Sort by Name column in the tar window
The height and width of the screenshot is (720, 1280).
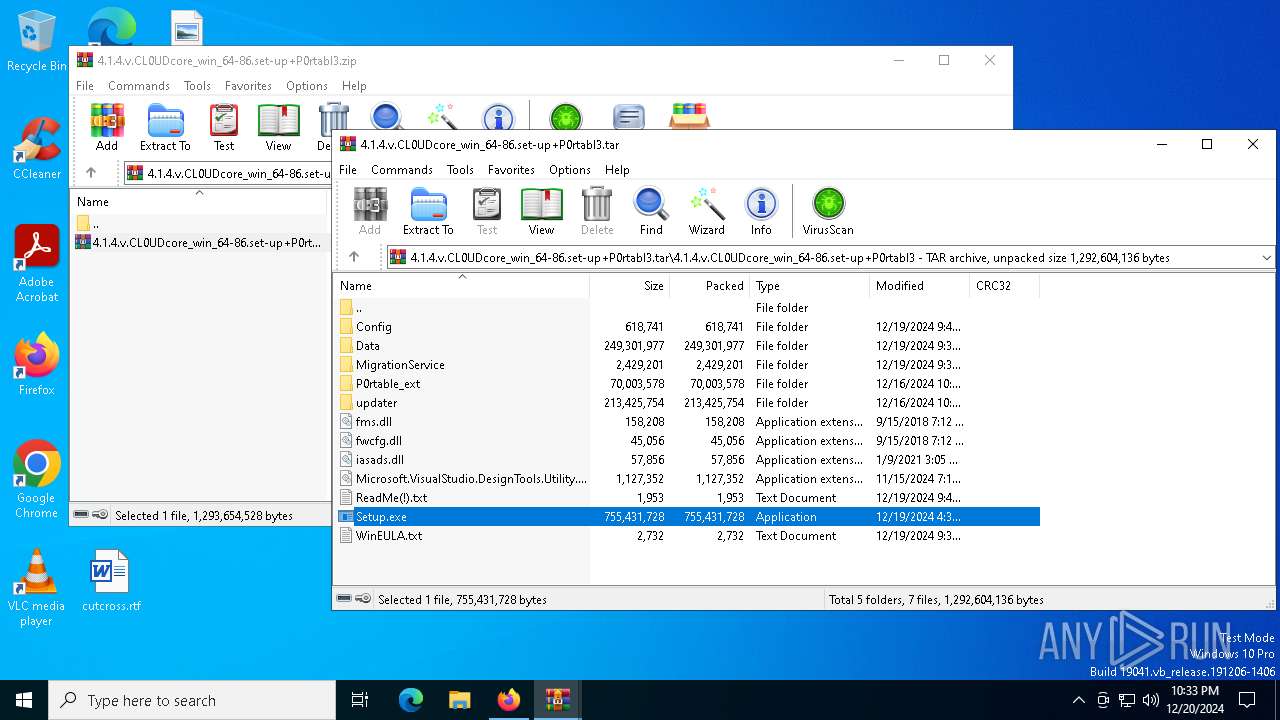(x=462, y=286)
